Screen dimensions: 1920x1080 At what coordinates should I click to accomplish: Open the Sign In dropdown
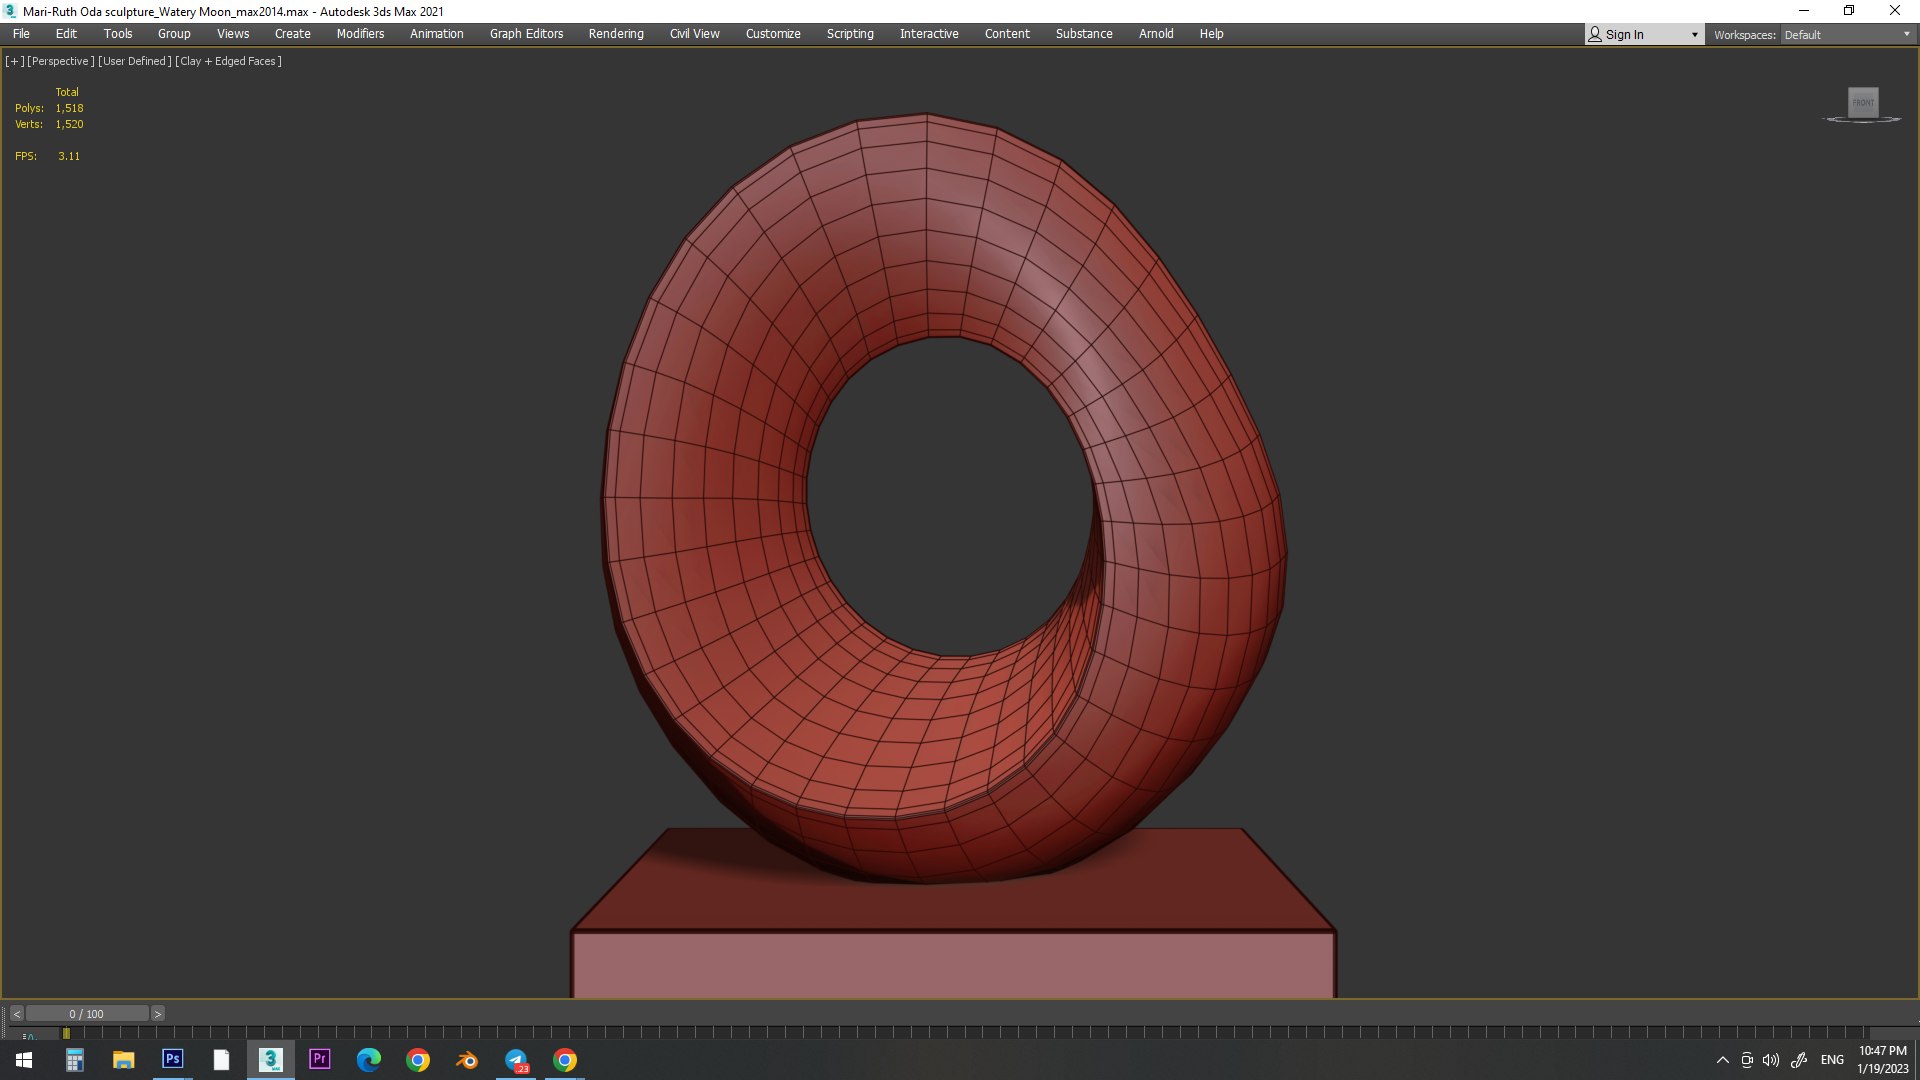[1644, 35]
